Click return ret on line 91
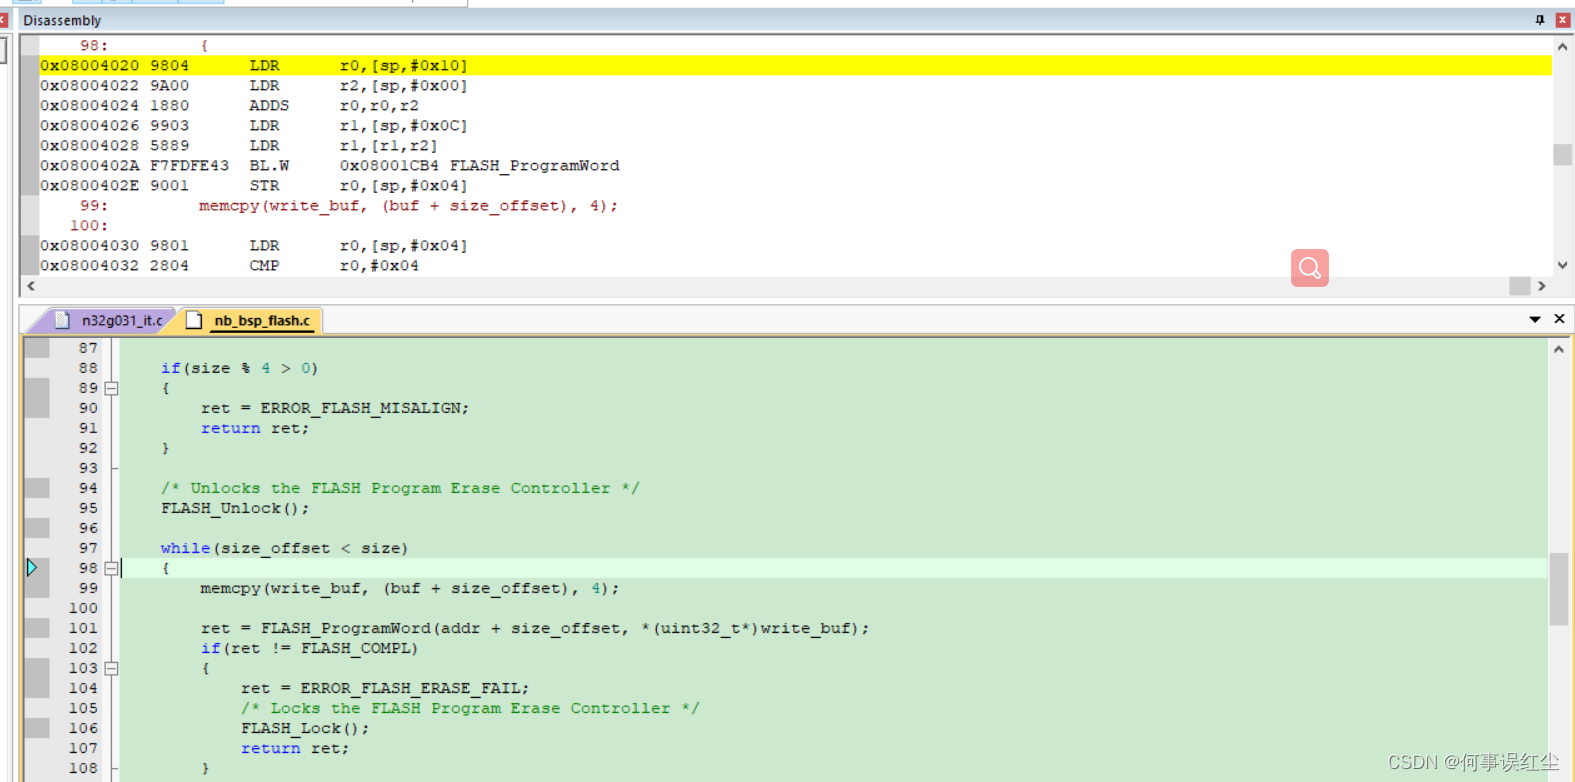 point(255,428)
